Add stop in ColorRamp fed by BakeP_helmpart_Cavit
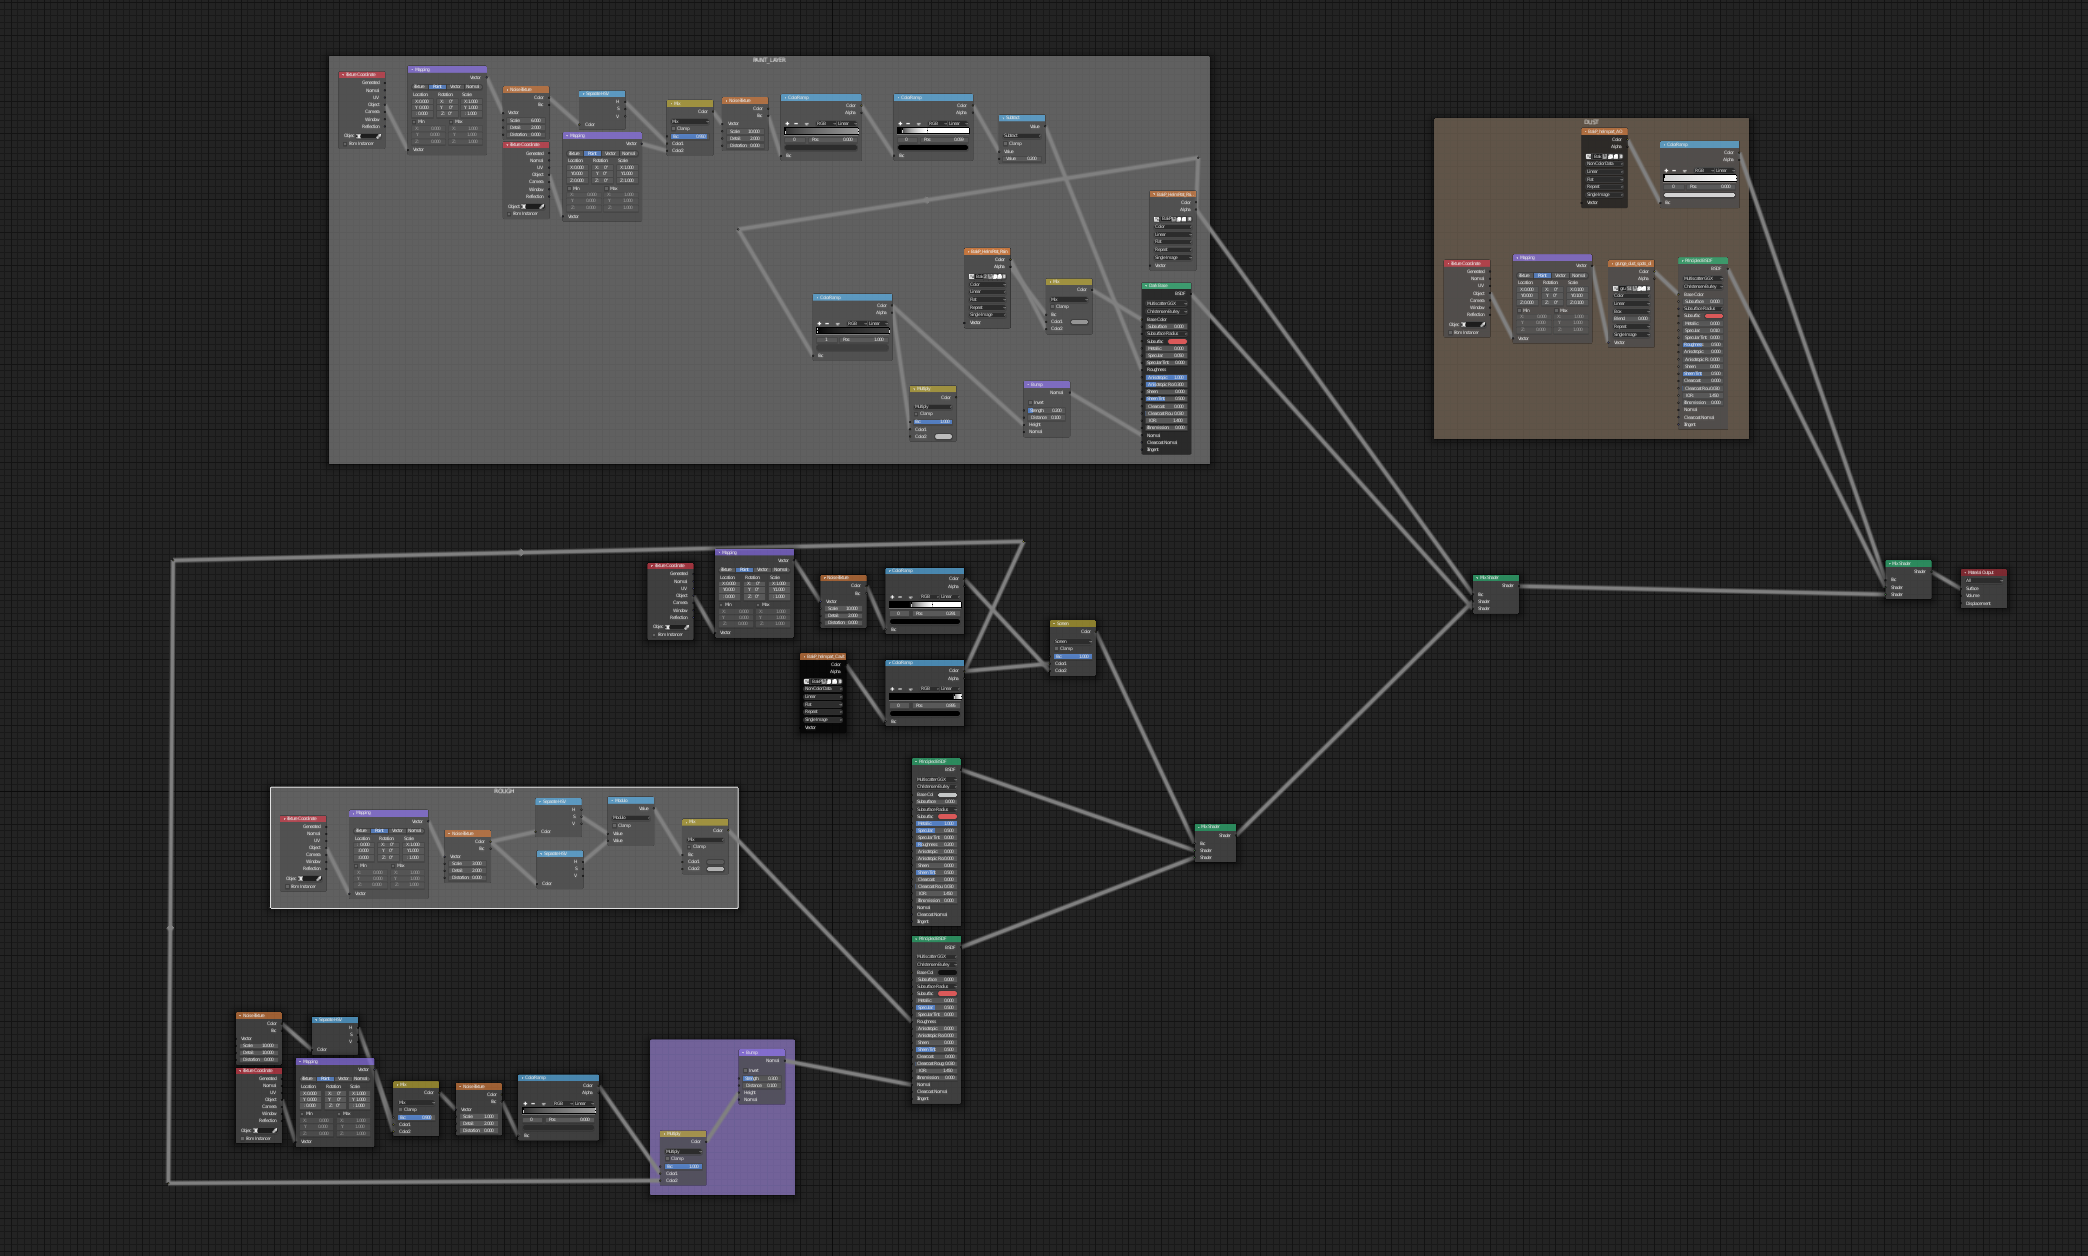The width and height of the screenshot is (2088, 1256). pos(892,689)
